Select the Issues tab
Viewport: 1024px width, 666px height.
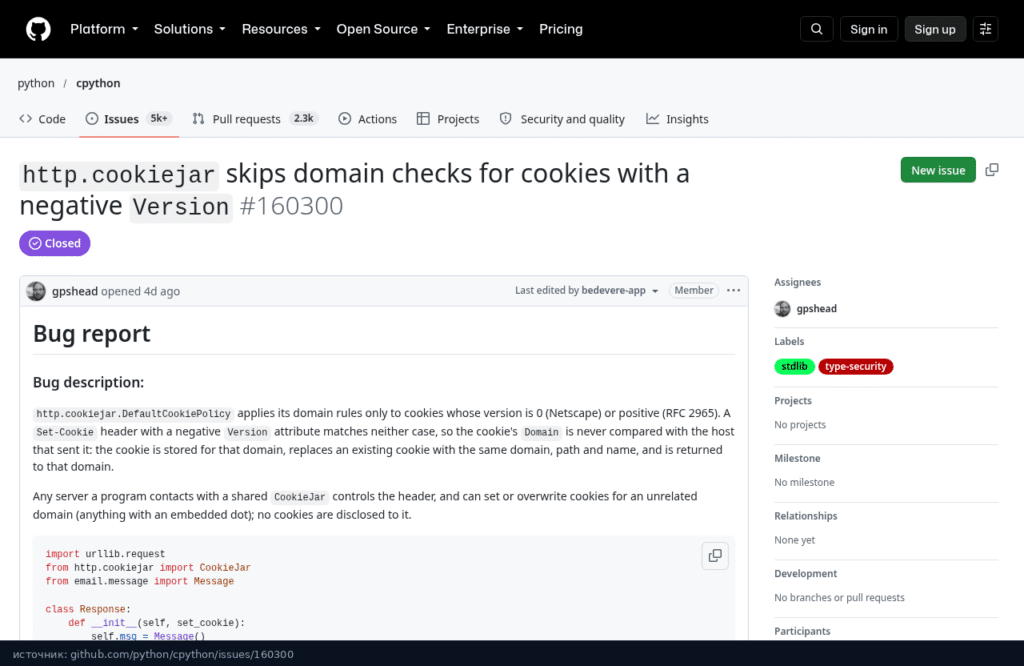[129, 119]
